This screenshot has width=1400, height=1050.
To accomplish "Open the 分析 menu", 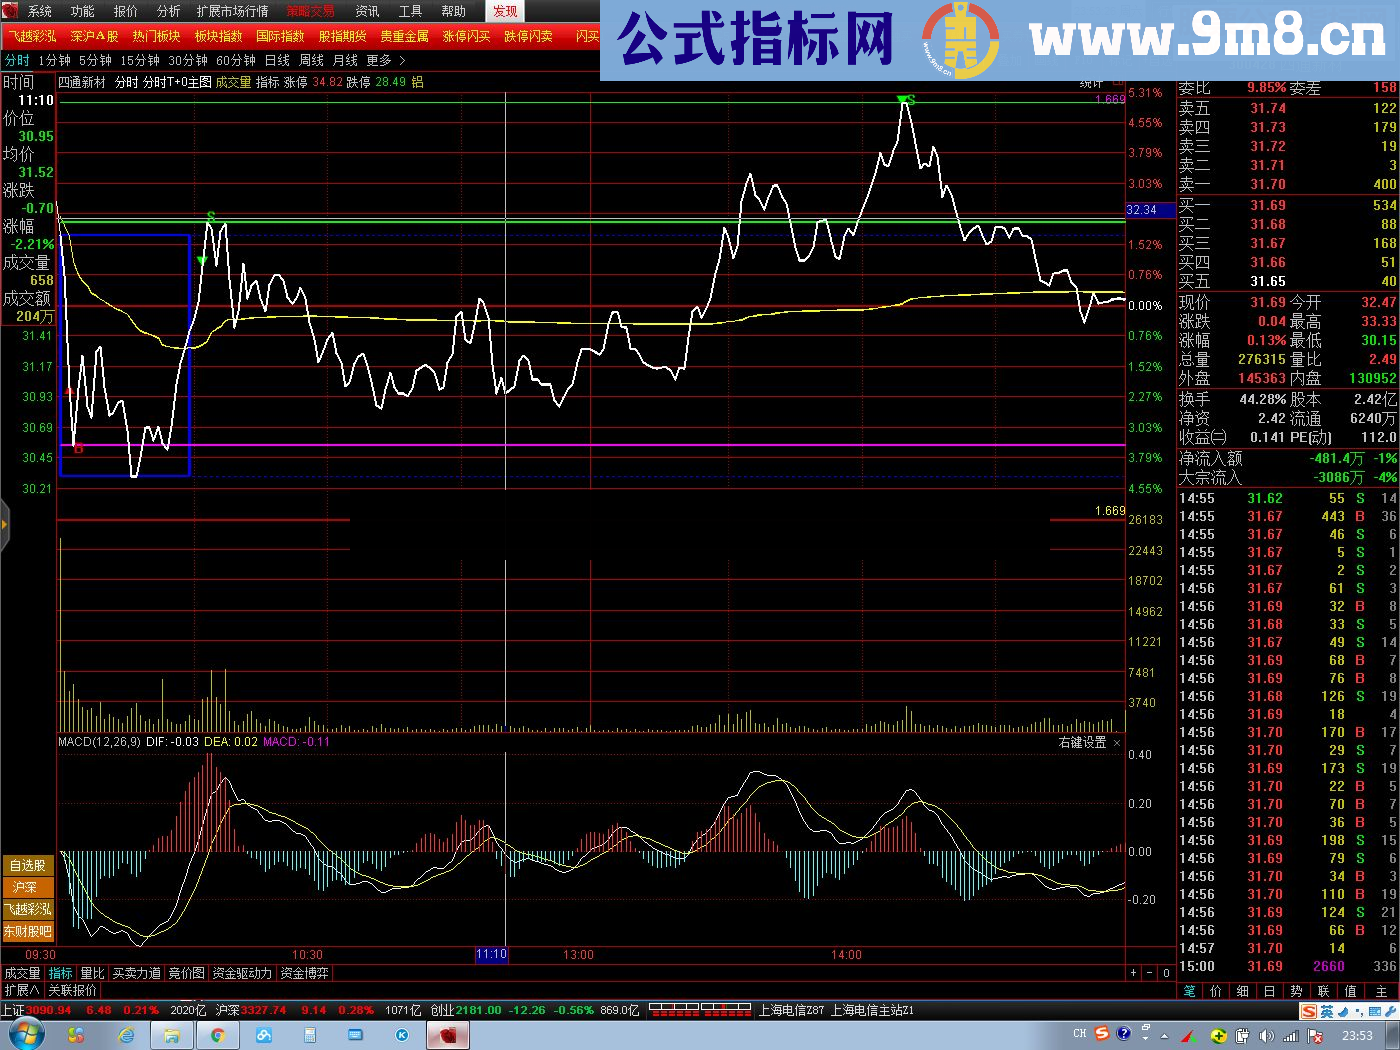I will click(169, 11).
